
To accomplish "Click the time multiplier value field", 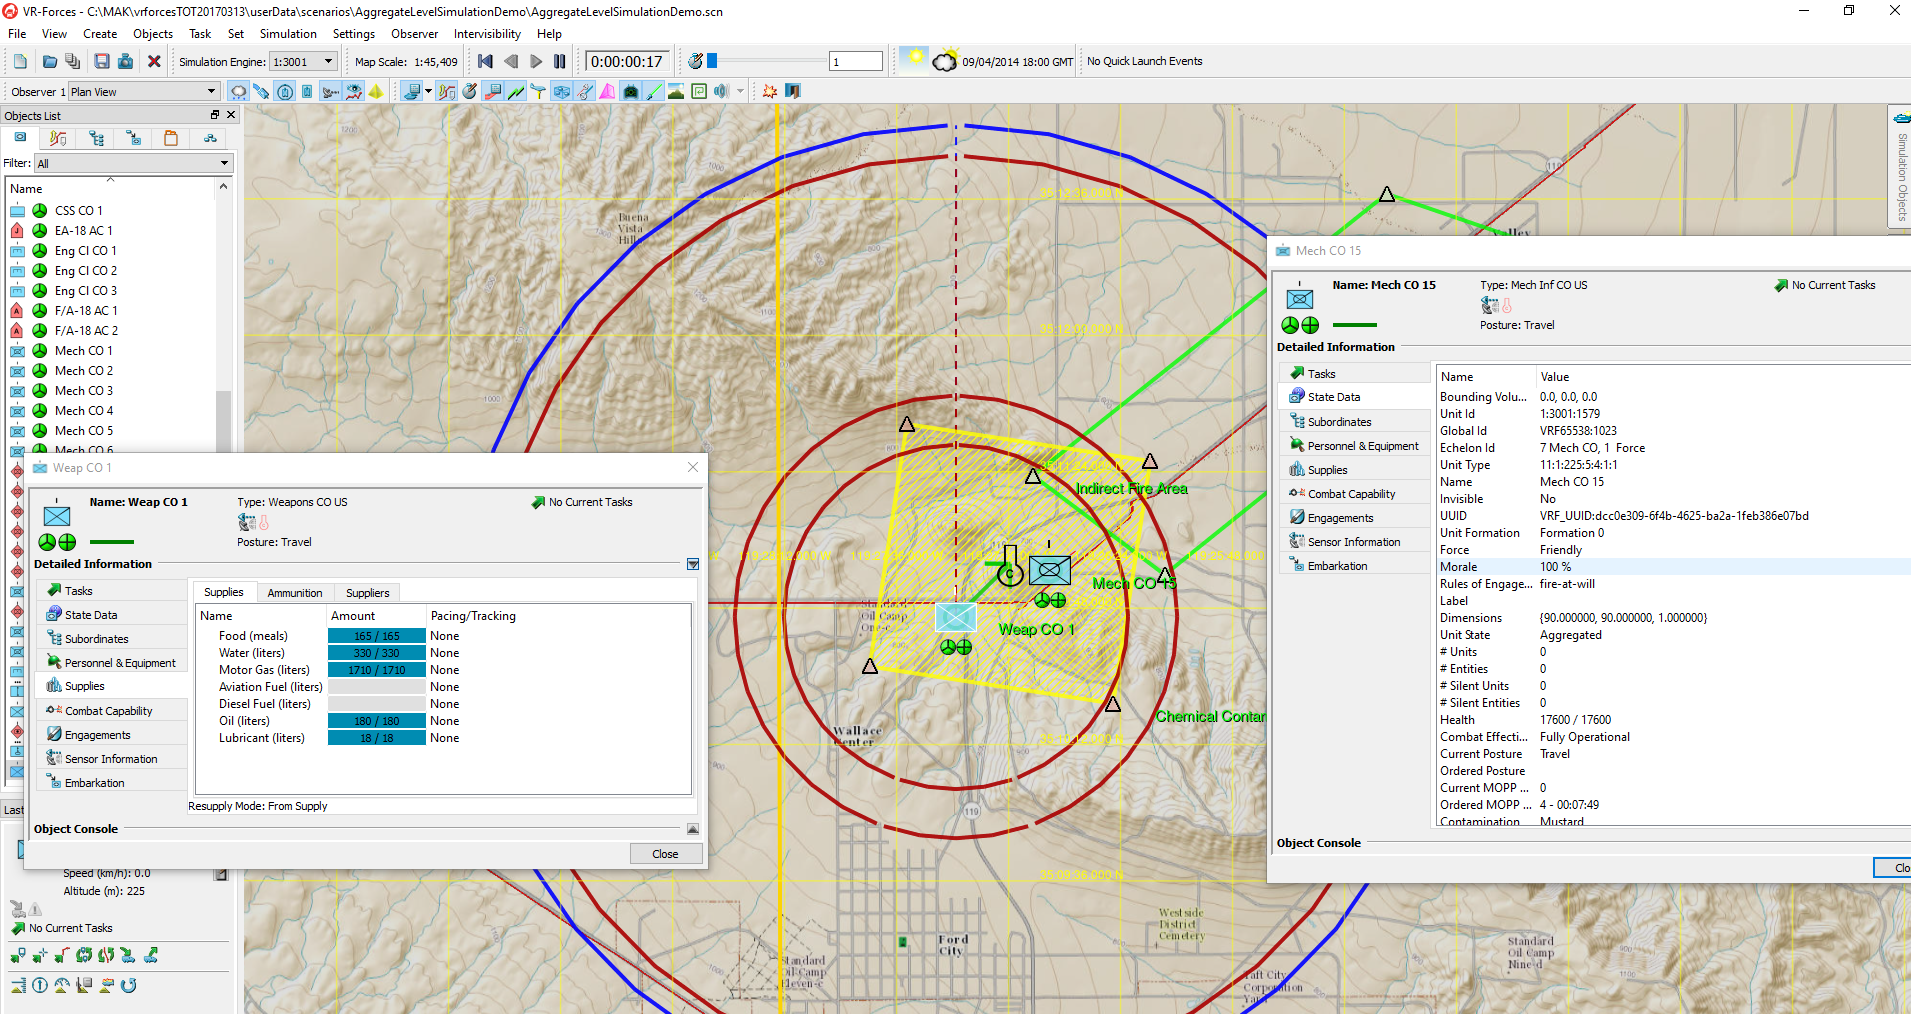I will coord(856,62).
